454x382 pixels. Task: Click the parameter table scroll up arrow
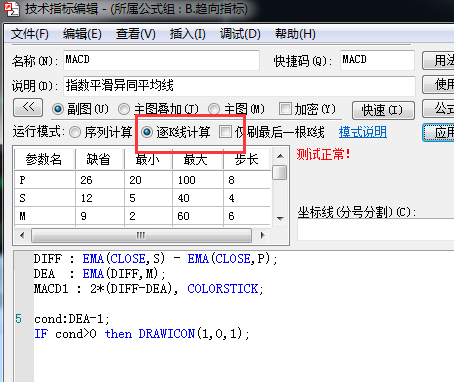click(x=280, y=156)
